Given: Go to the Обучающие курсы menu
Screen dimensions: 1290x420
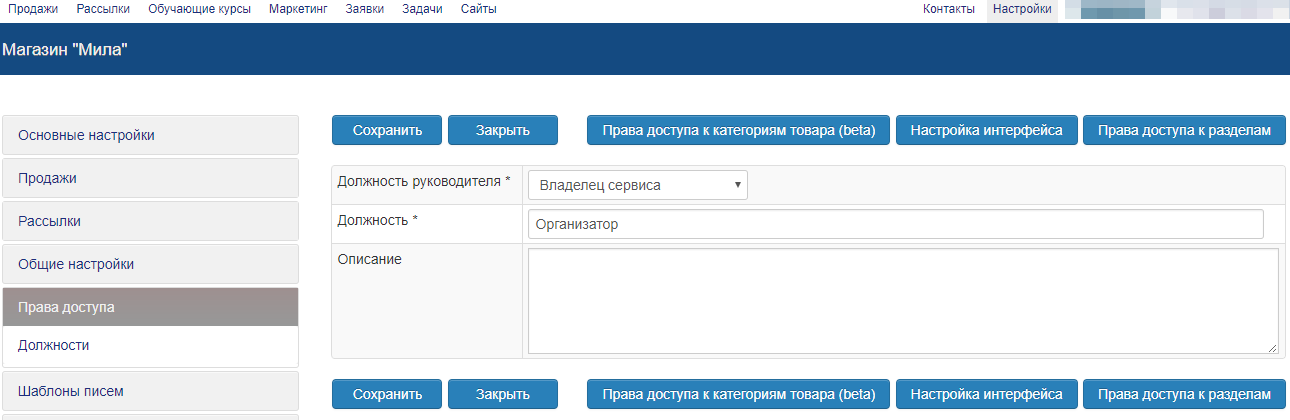Looking at the screenshot, I should [199, 9].
